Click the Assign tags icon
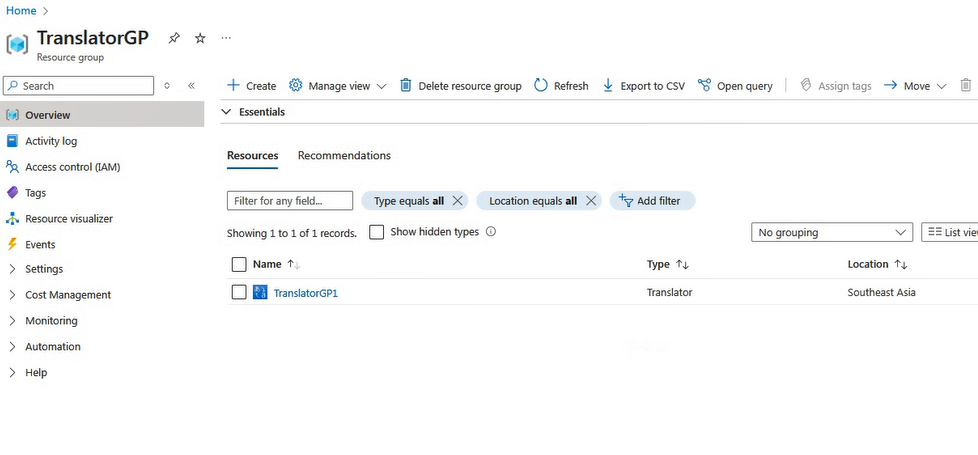 pos(806,85)
